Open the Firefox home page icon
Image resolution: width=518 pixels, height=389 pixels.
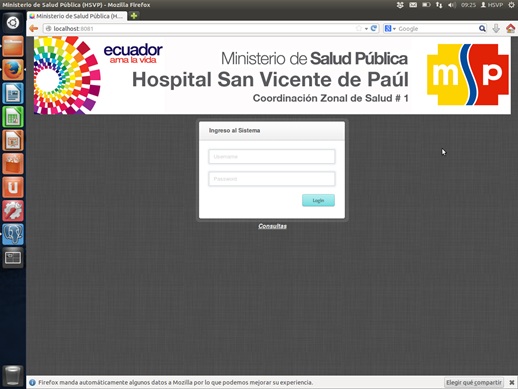pos(510,29)
